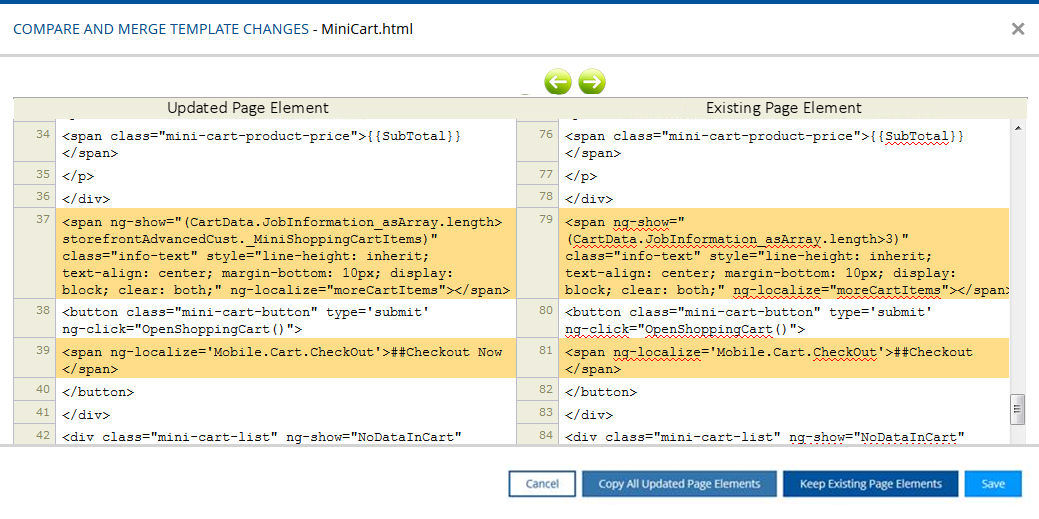Click line number 81 in right gutter
Screen dimensions: 1039x519
point(545,351)
